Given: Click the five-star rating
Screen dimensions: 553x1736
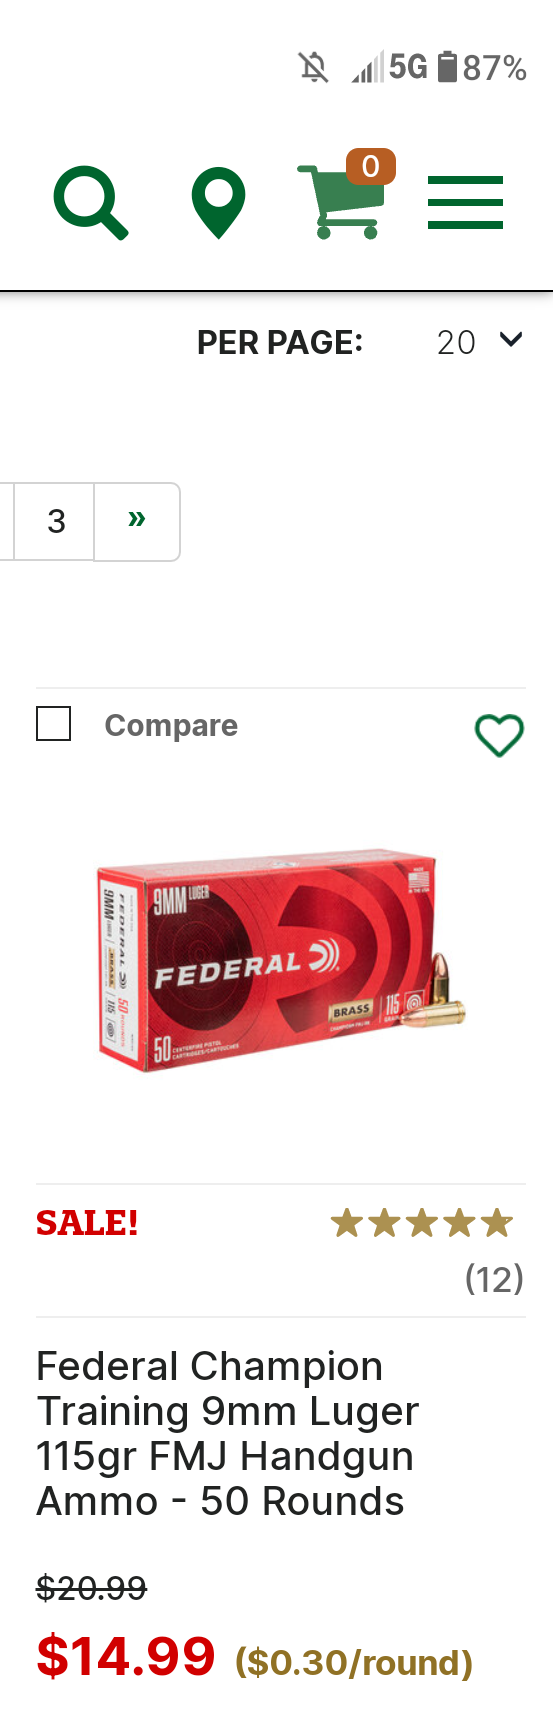Looking at the screenshot, I should pos(422,1222).
